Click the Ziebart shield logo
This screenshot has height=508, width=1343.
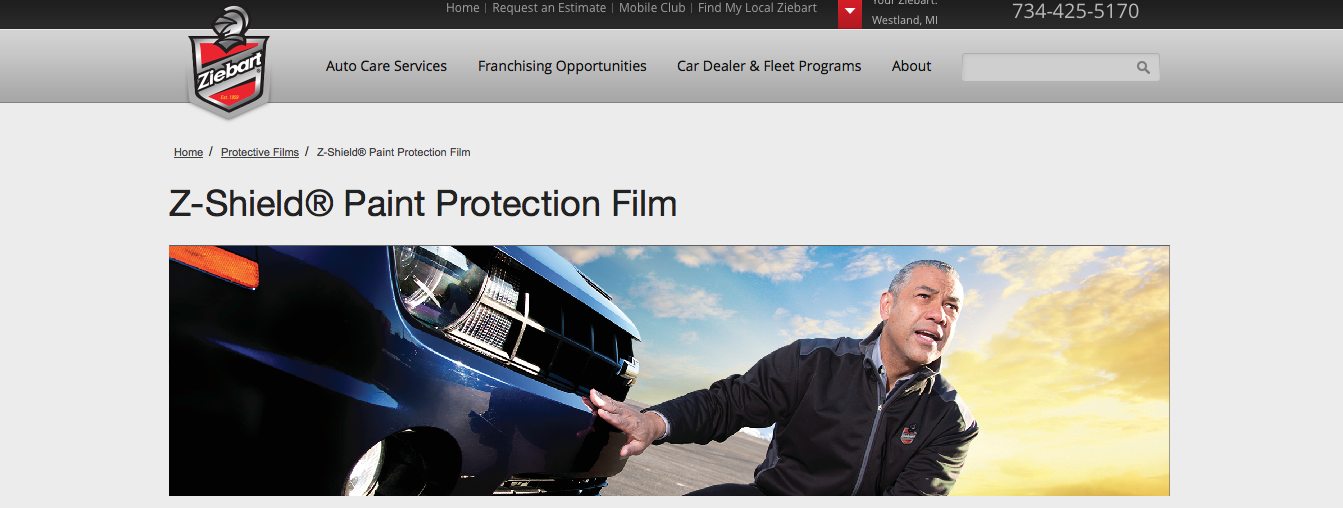pos(229,62)
